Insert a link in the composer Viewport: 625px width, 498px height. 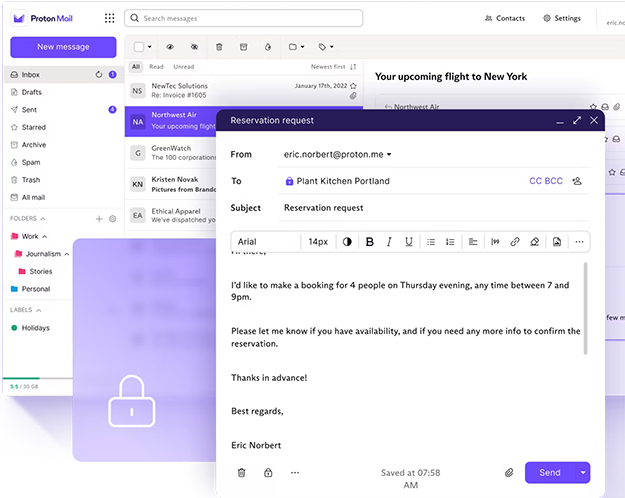[515, 242]
